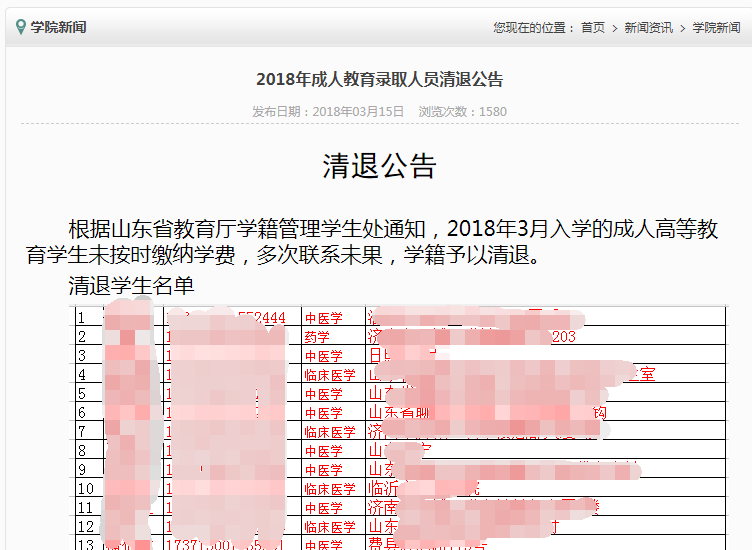Click the large 清退公告 heading
This screenshot has height=550, width=752.
tap(379, 166)
